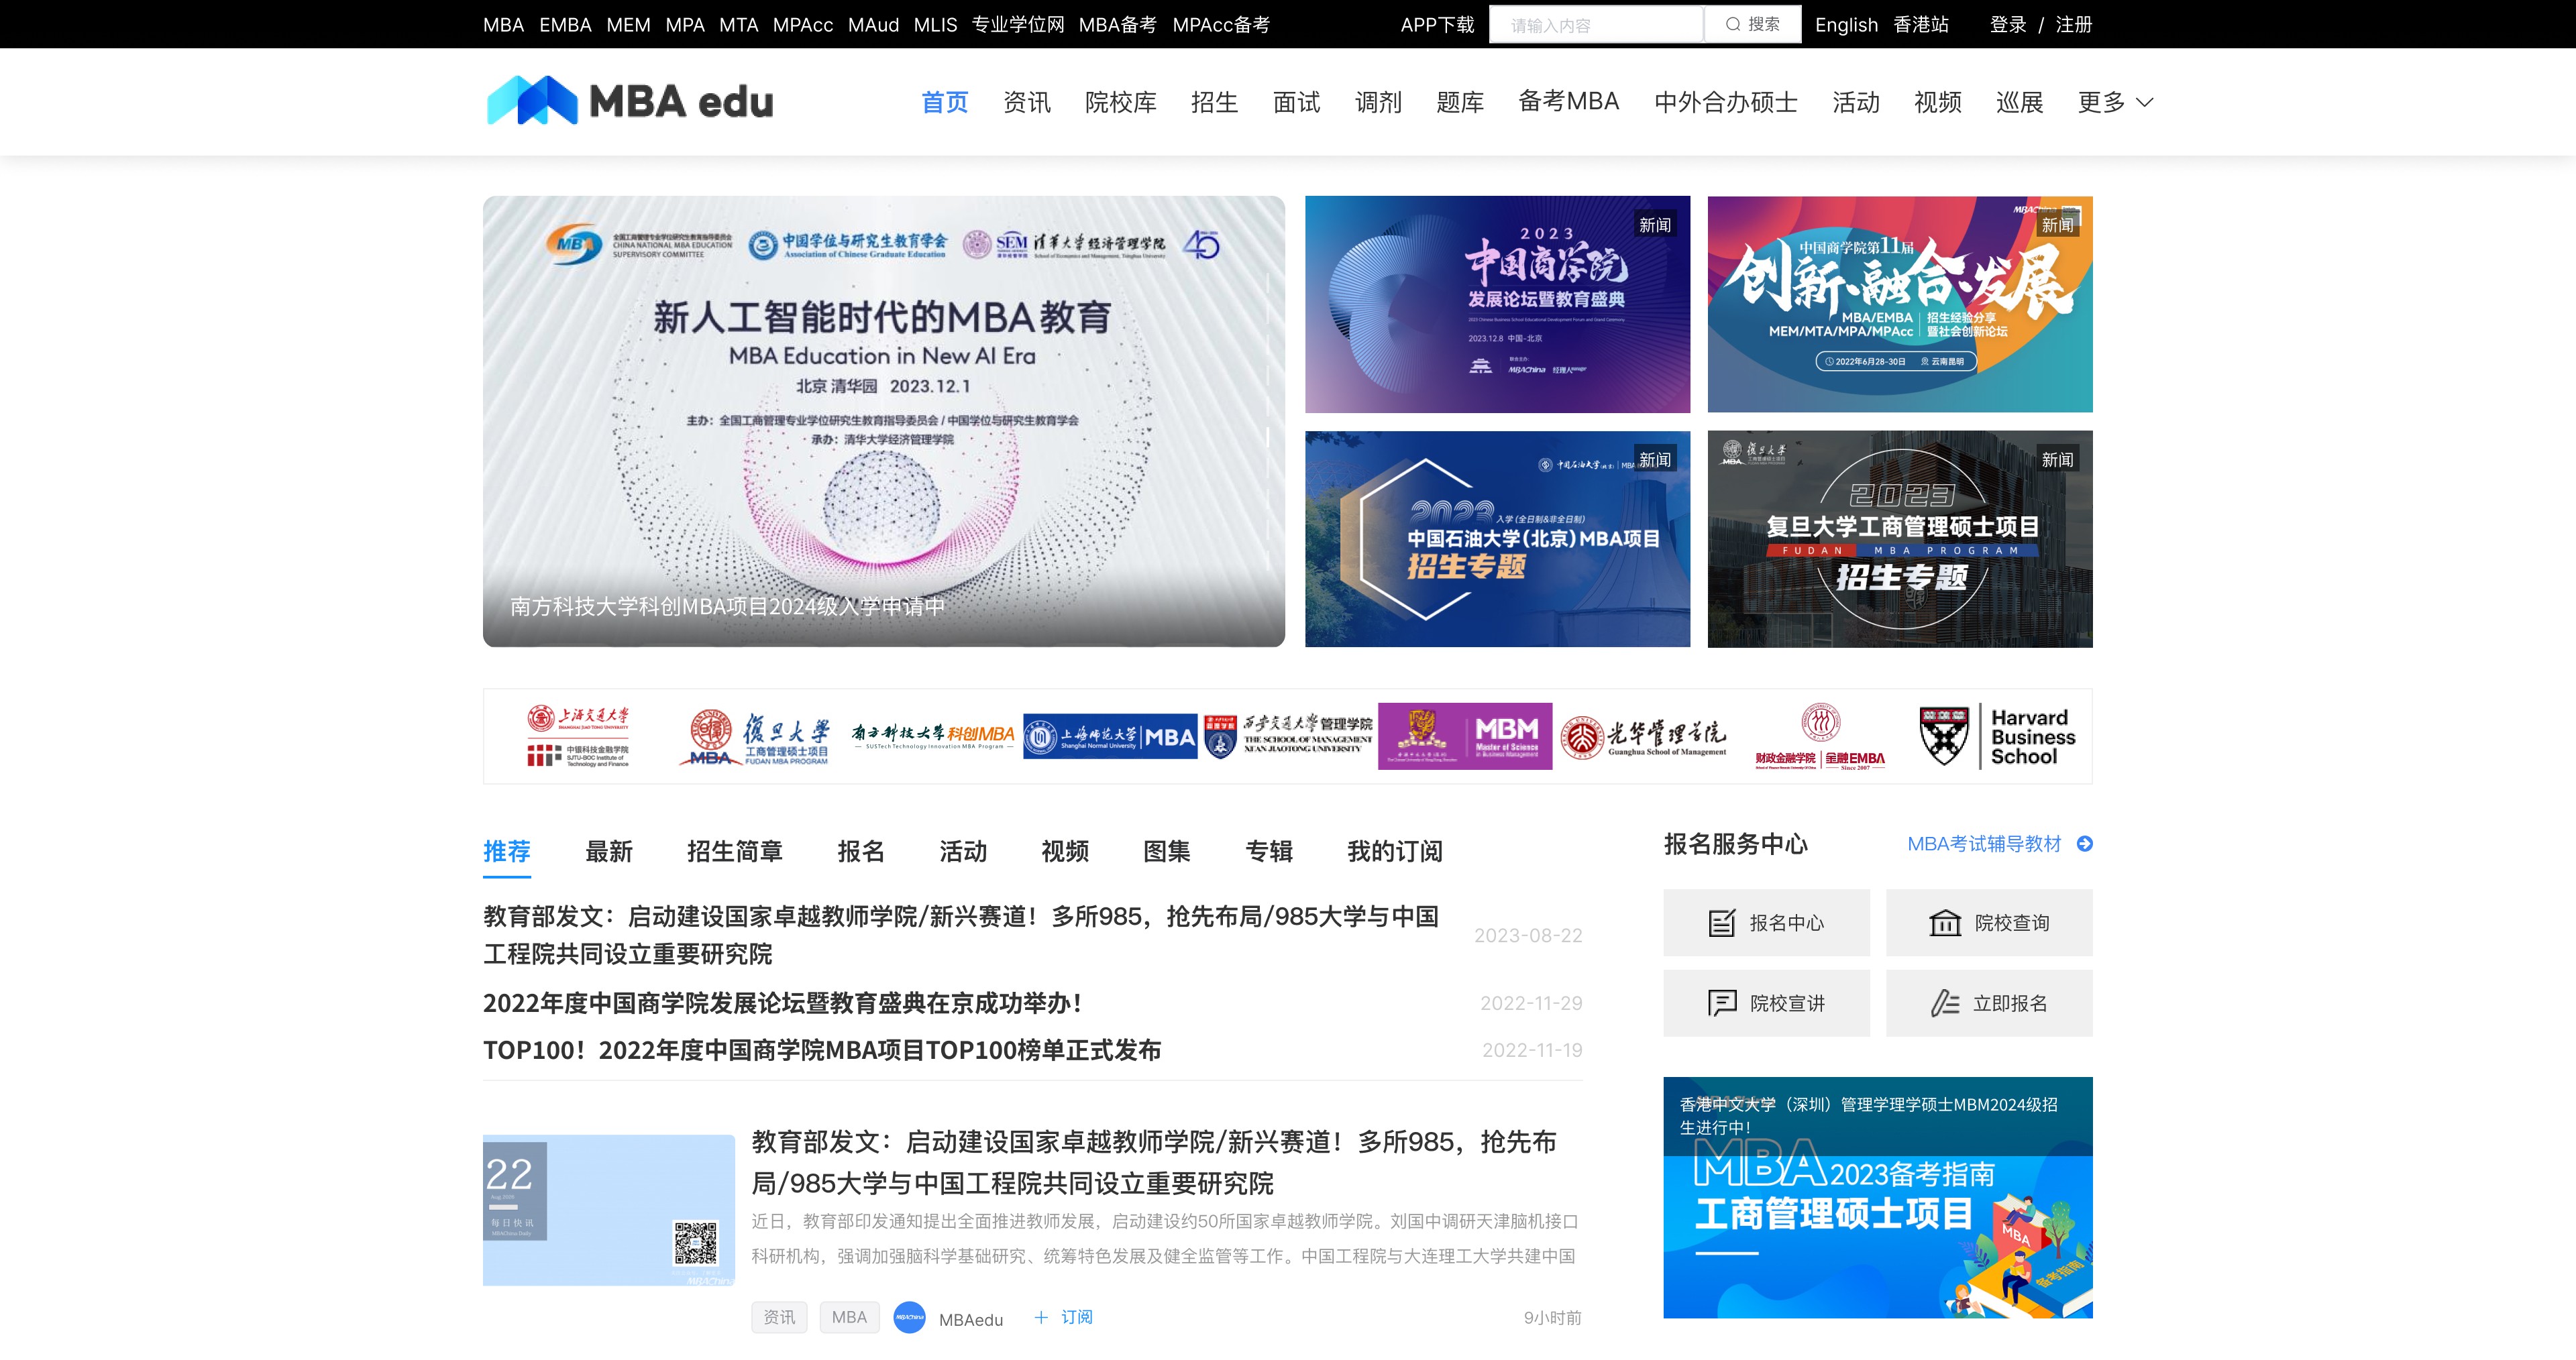This screenshot has width=2576, height=1360.
Task: Click the MBA edu logo
Action: point(630,101)
